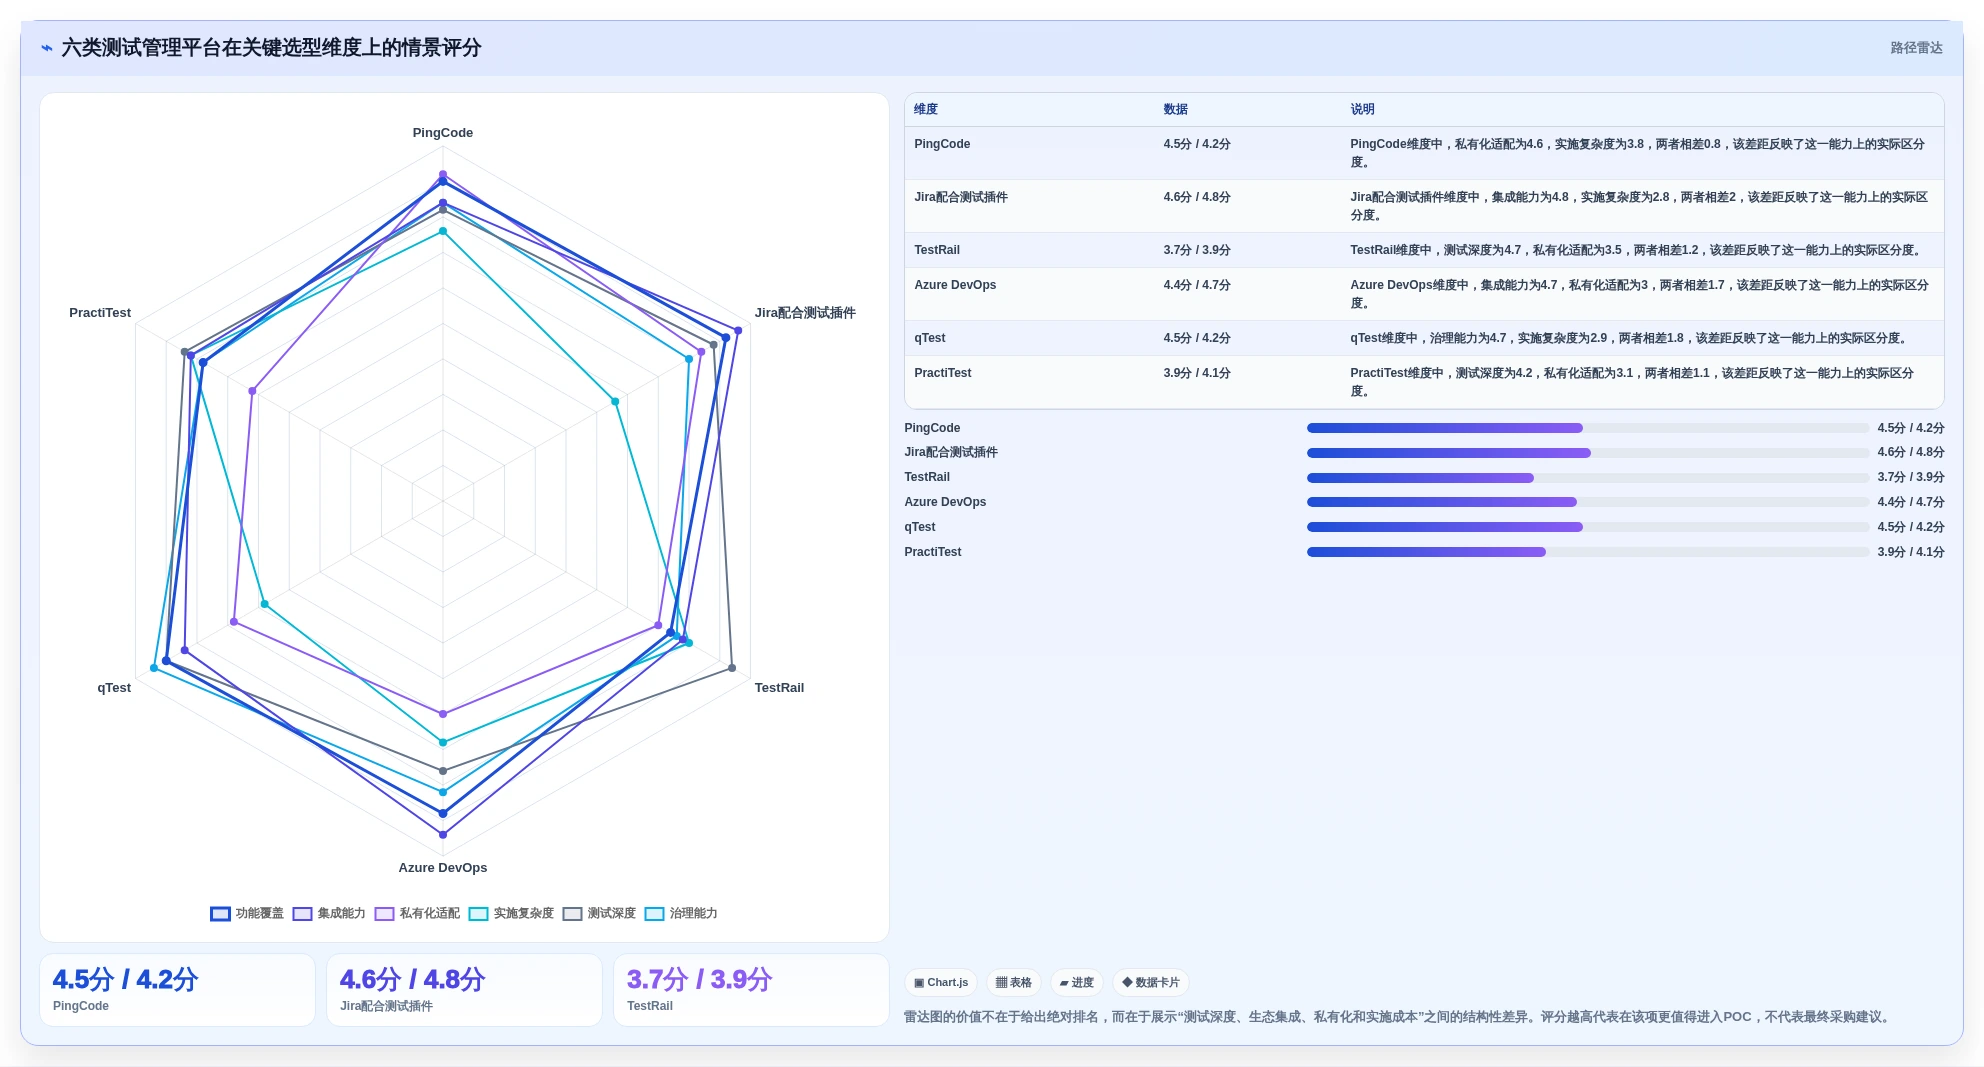
Task: Click the 维度 column header
Action: [x=926, y=109]
